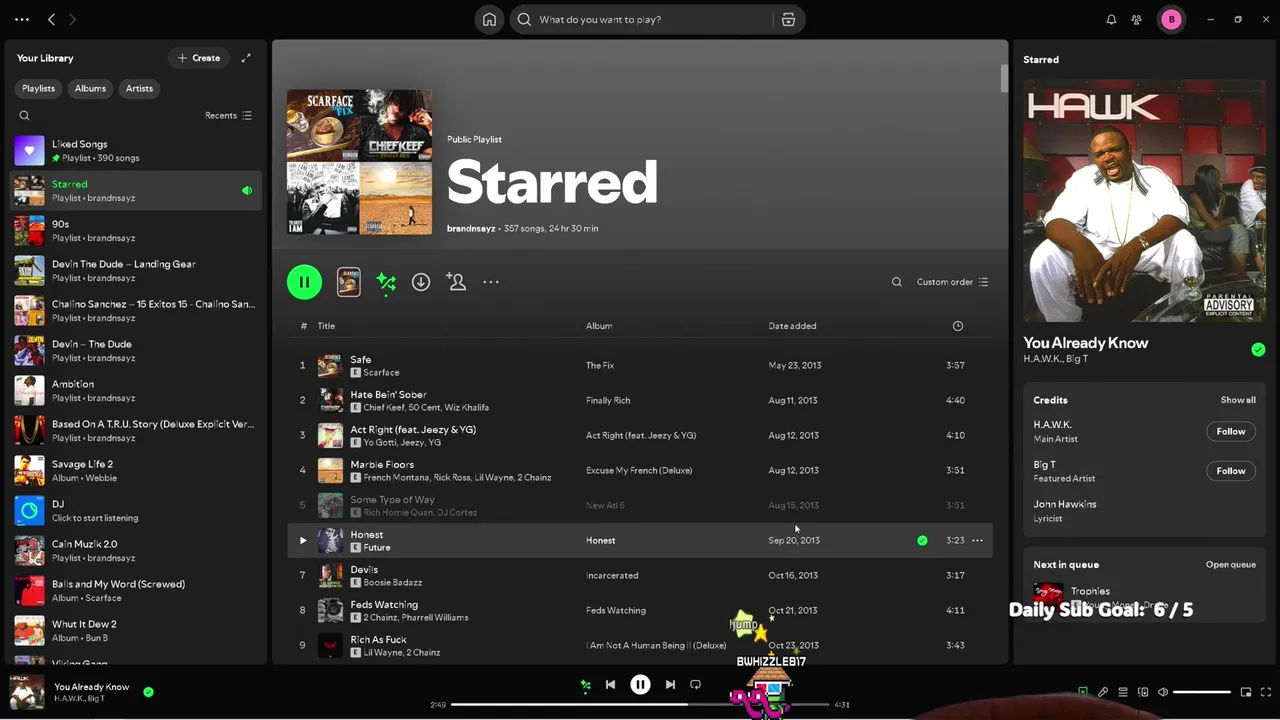The height and width of the screenshot is (720, 1280).
Task: Invite collaborators to Starred playlist
Action: coord(456,282)
